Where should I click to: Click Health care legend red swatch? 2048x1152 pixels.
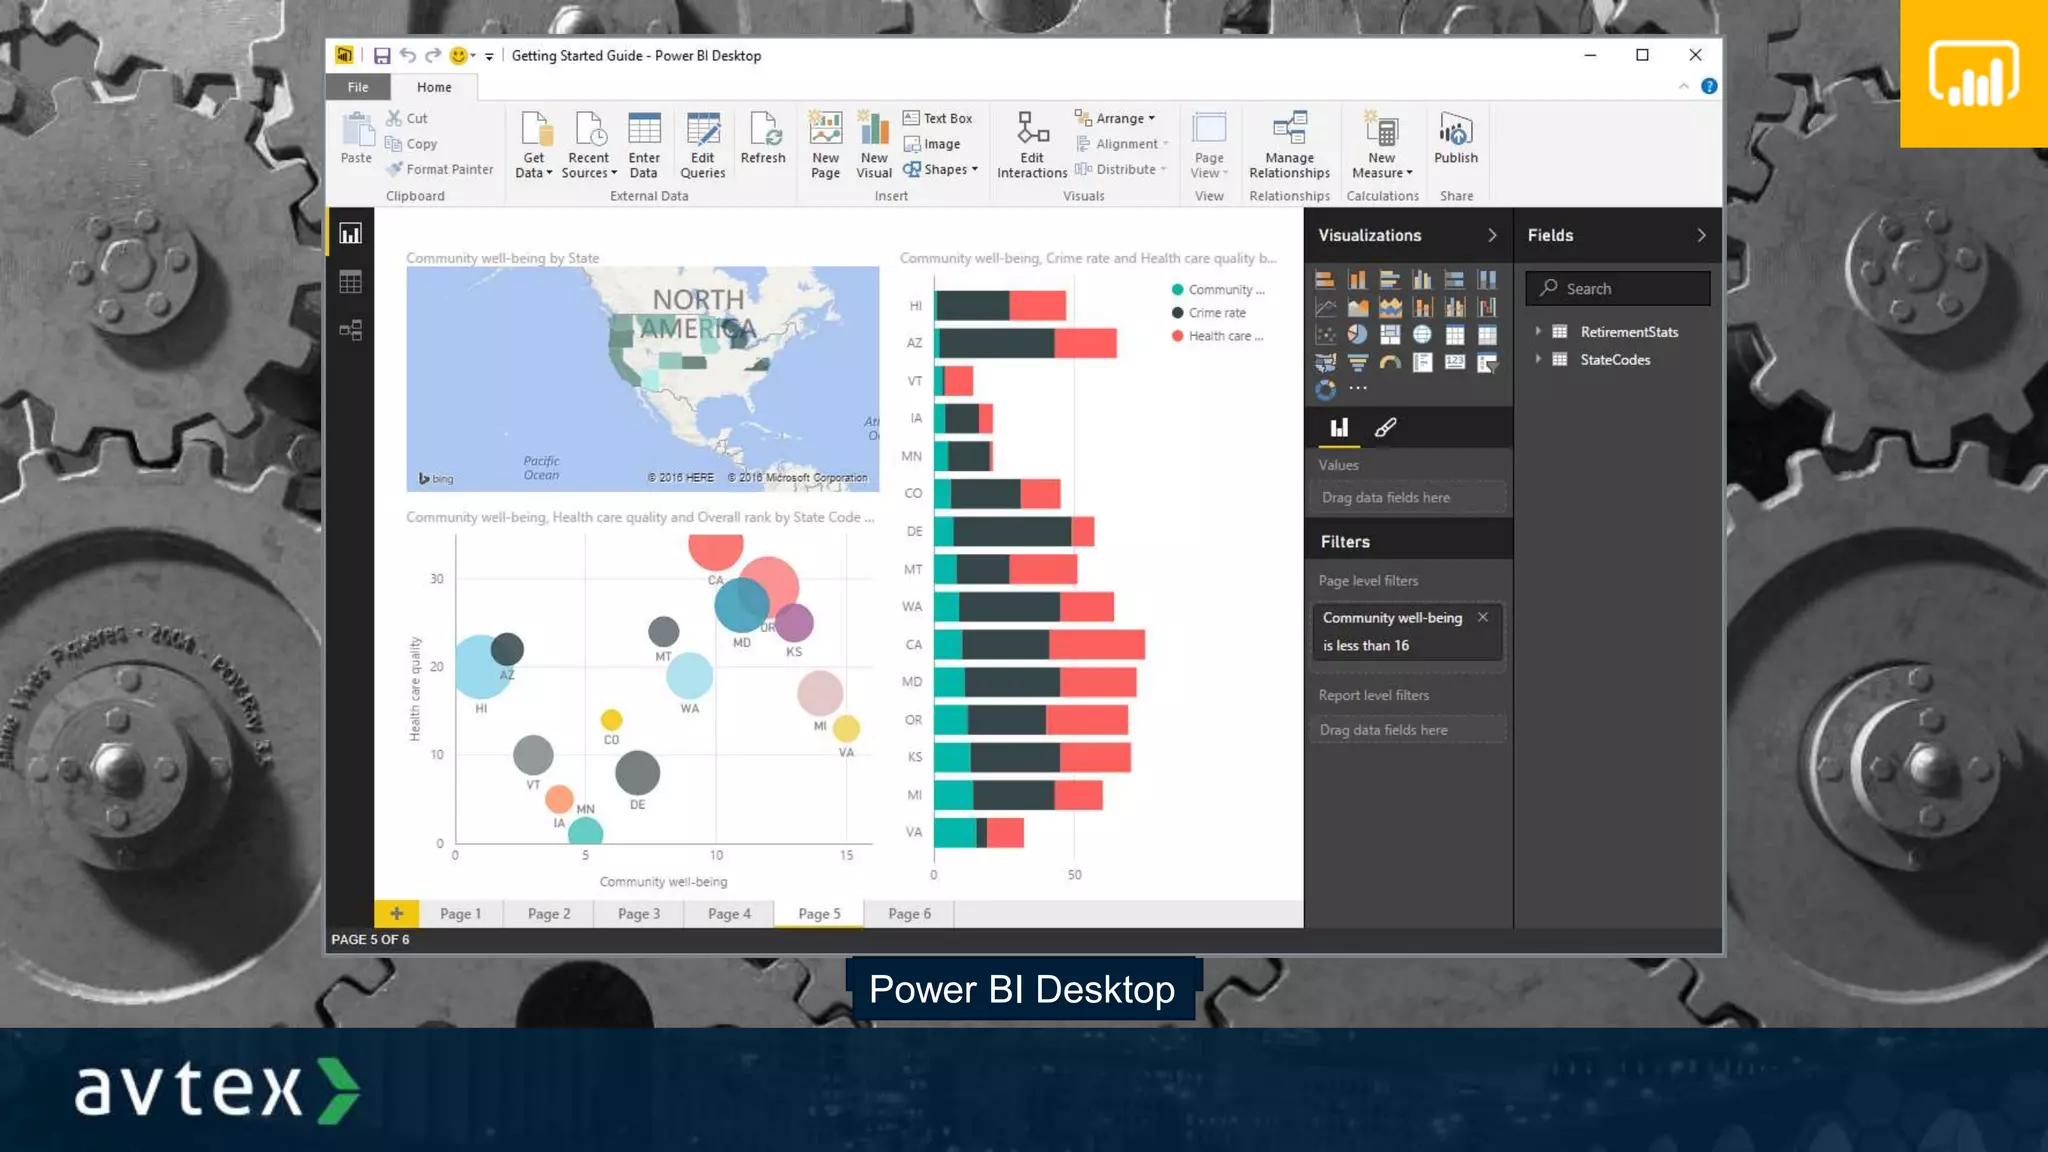pos(1177,336)
